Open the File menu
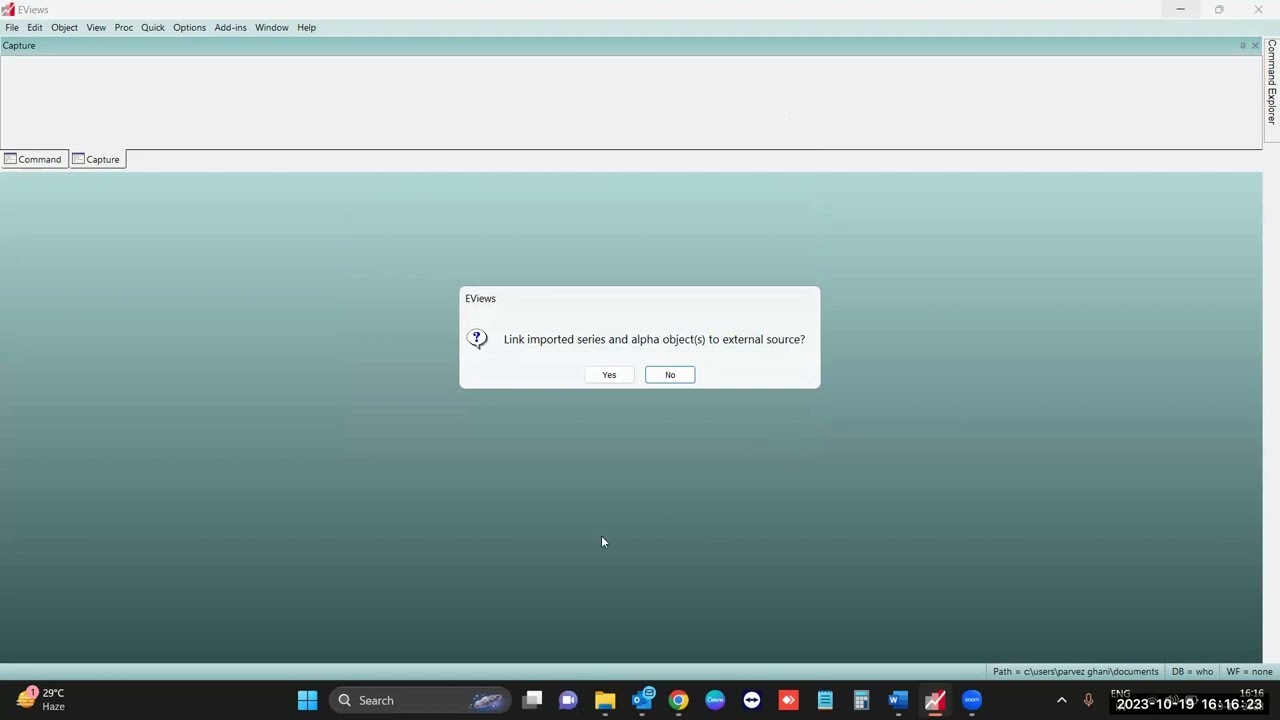 [12, 28]
